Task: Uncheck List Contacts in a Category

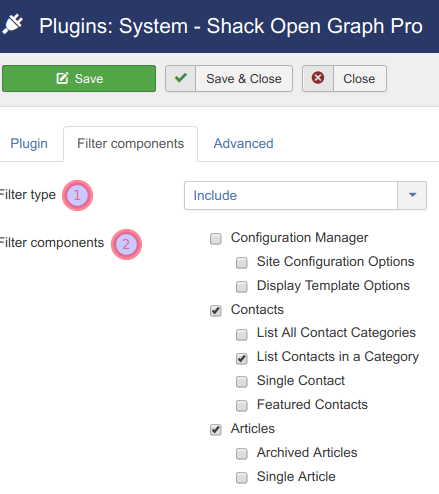Action: point(242,358)
